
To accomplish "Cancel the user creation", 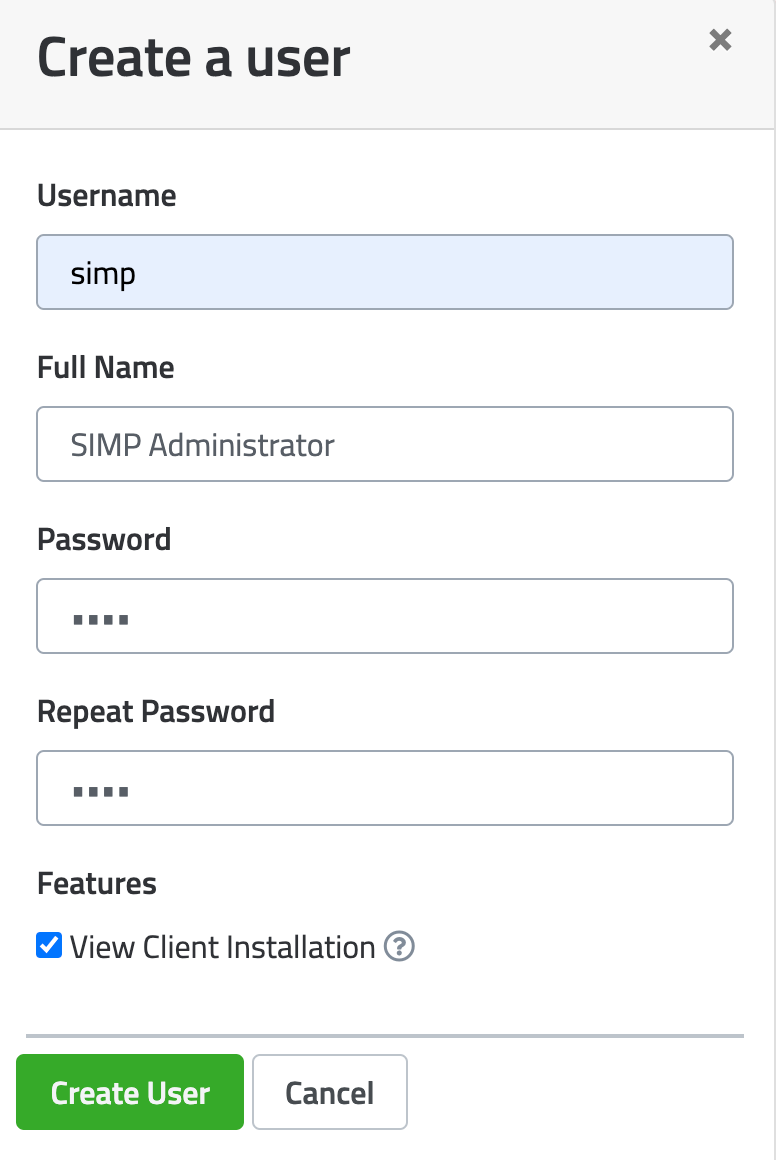I will (330, 1092).
